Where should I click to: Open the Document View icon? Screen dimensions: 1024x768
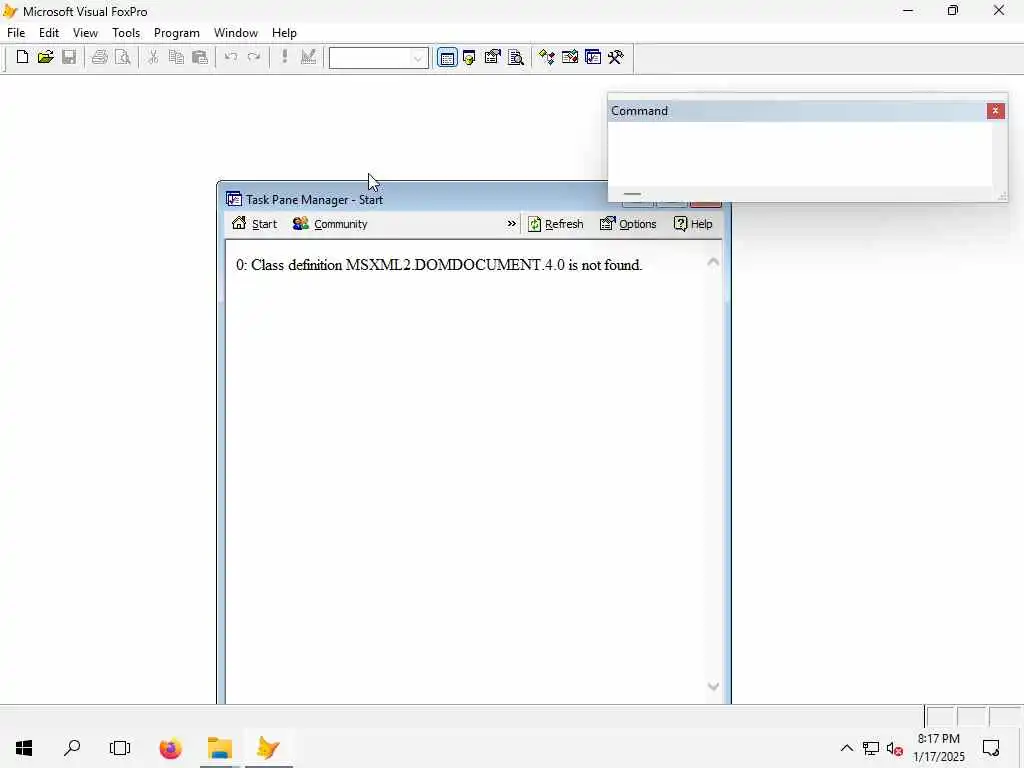516,57
